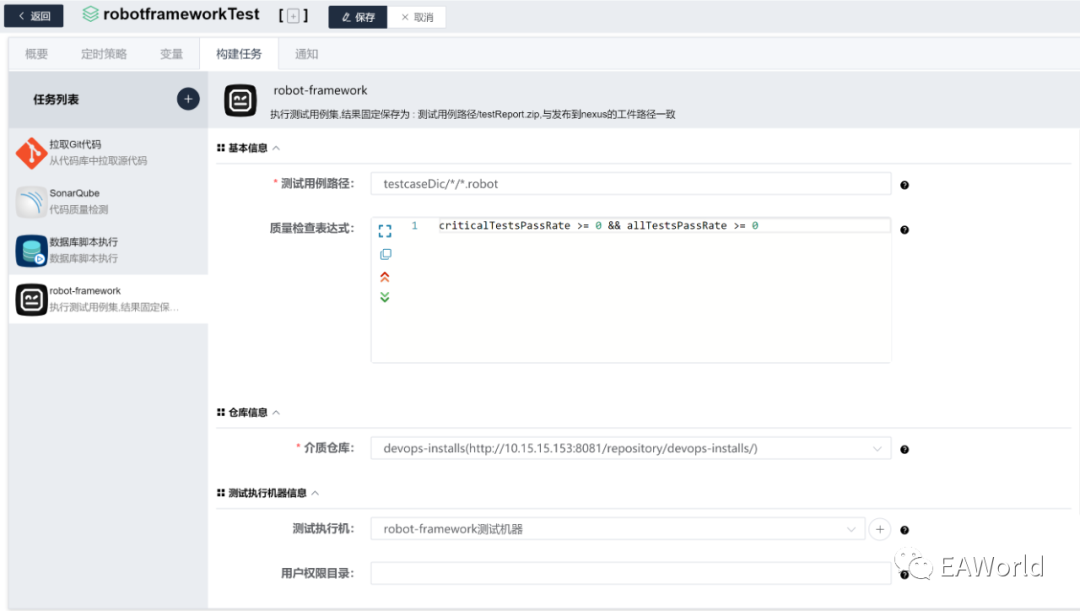This screenshot has width=1080, height=611.
Task: Open help for 测试执行机
Action: [x=904, y=530]
